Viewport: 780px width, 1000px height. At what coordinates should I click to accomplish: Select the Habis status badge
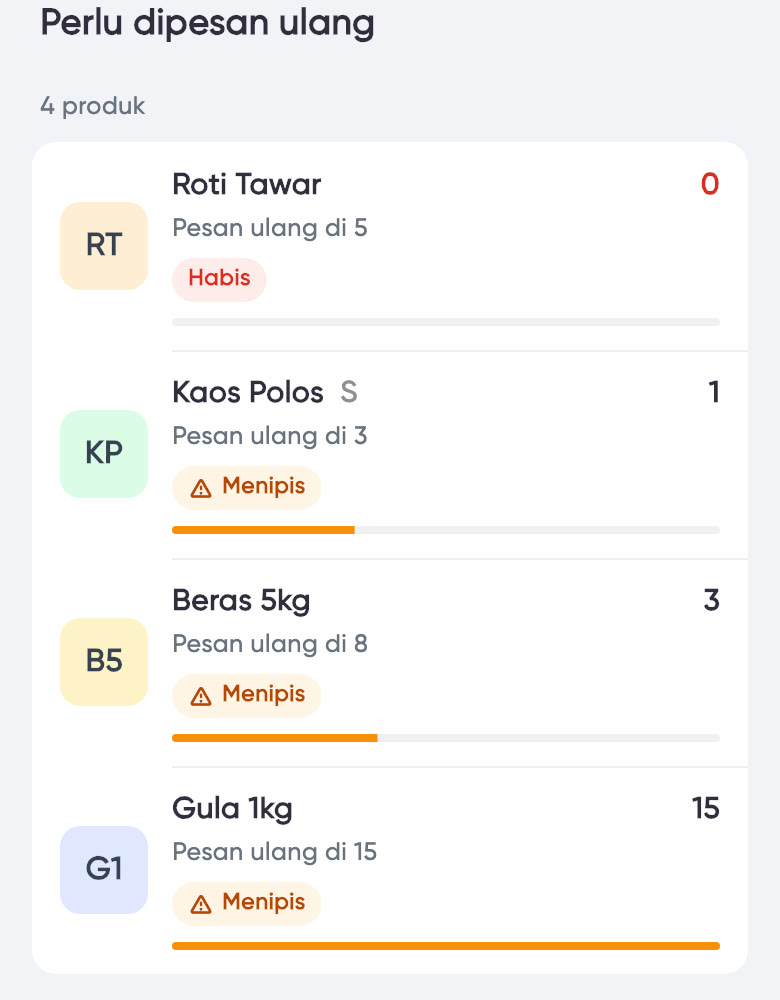(x=219, y=279)
